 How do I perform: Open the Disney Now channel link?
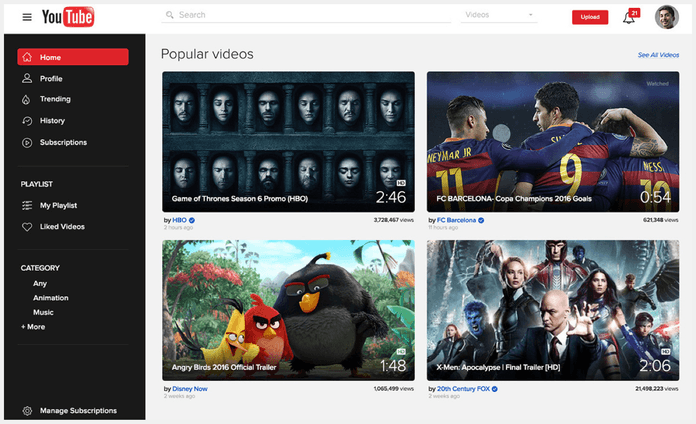tap(190, 389)
